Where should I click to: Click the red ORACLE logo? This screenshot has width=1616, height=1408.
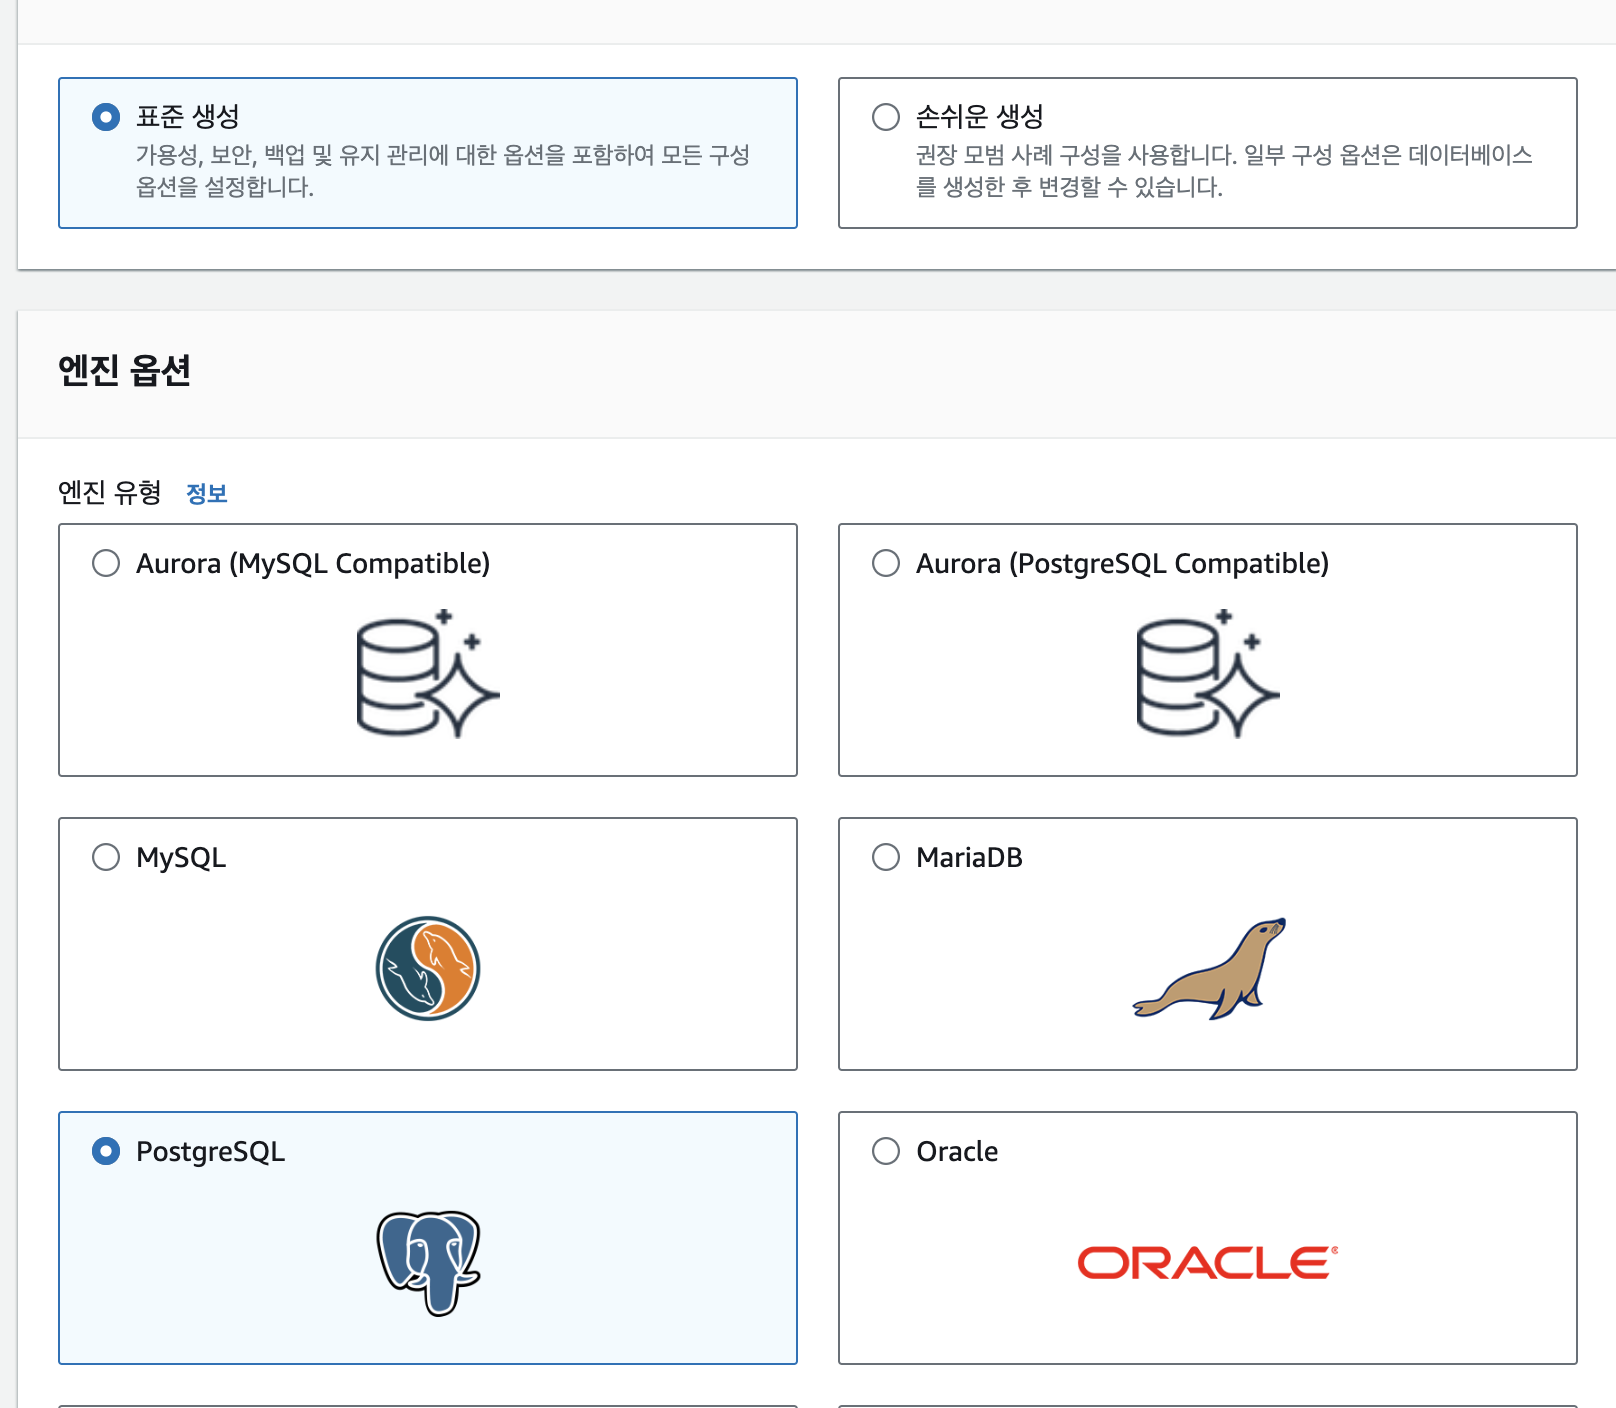[1208, 1263]
